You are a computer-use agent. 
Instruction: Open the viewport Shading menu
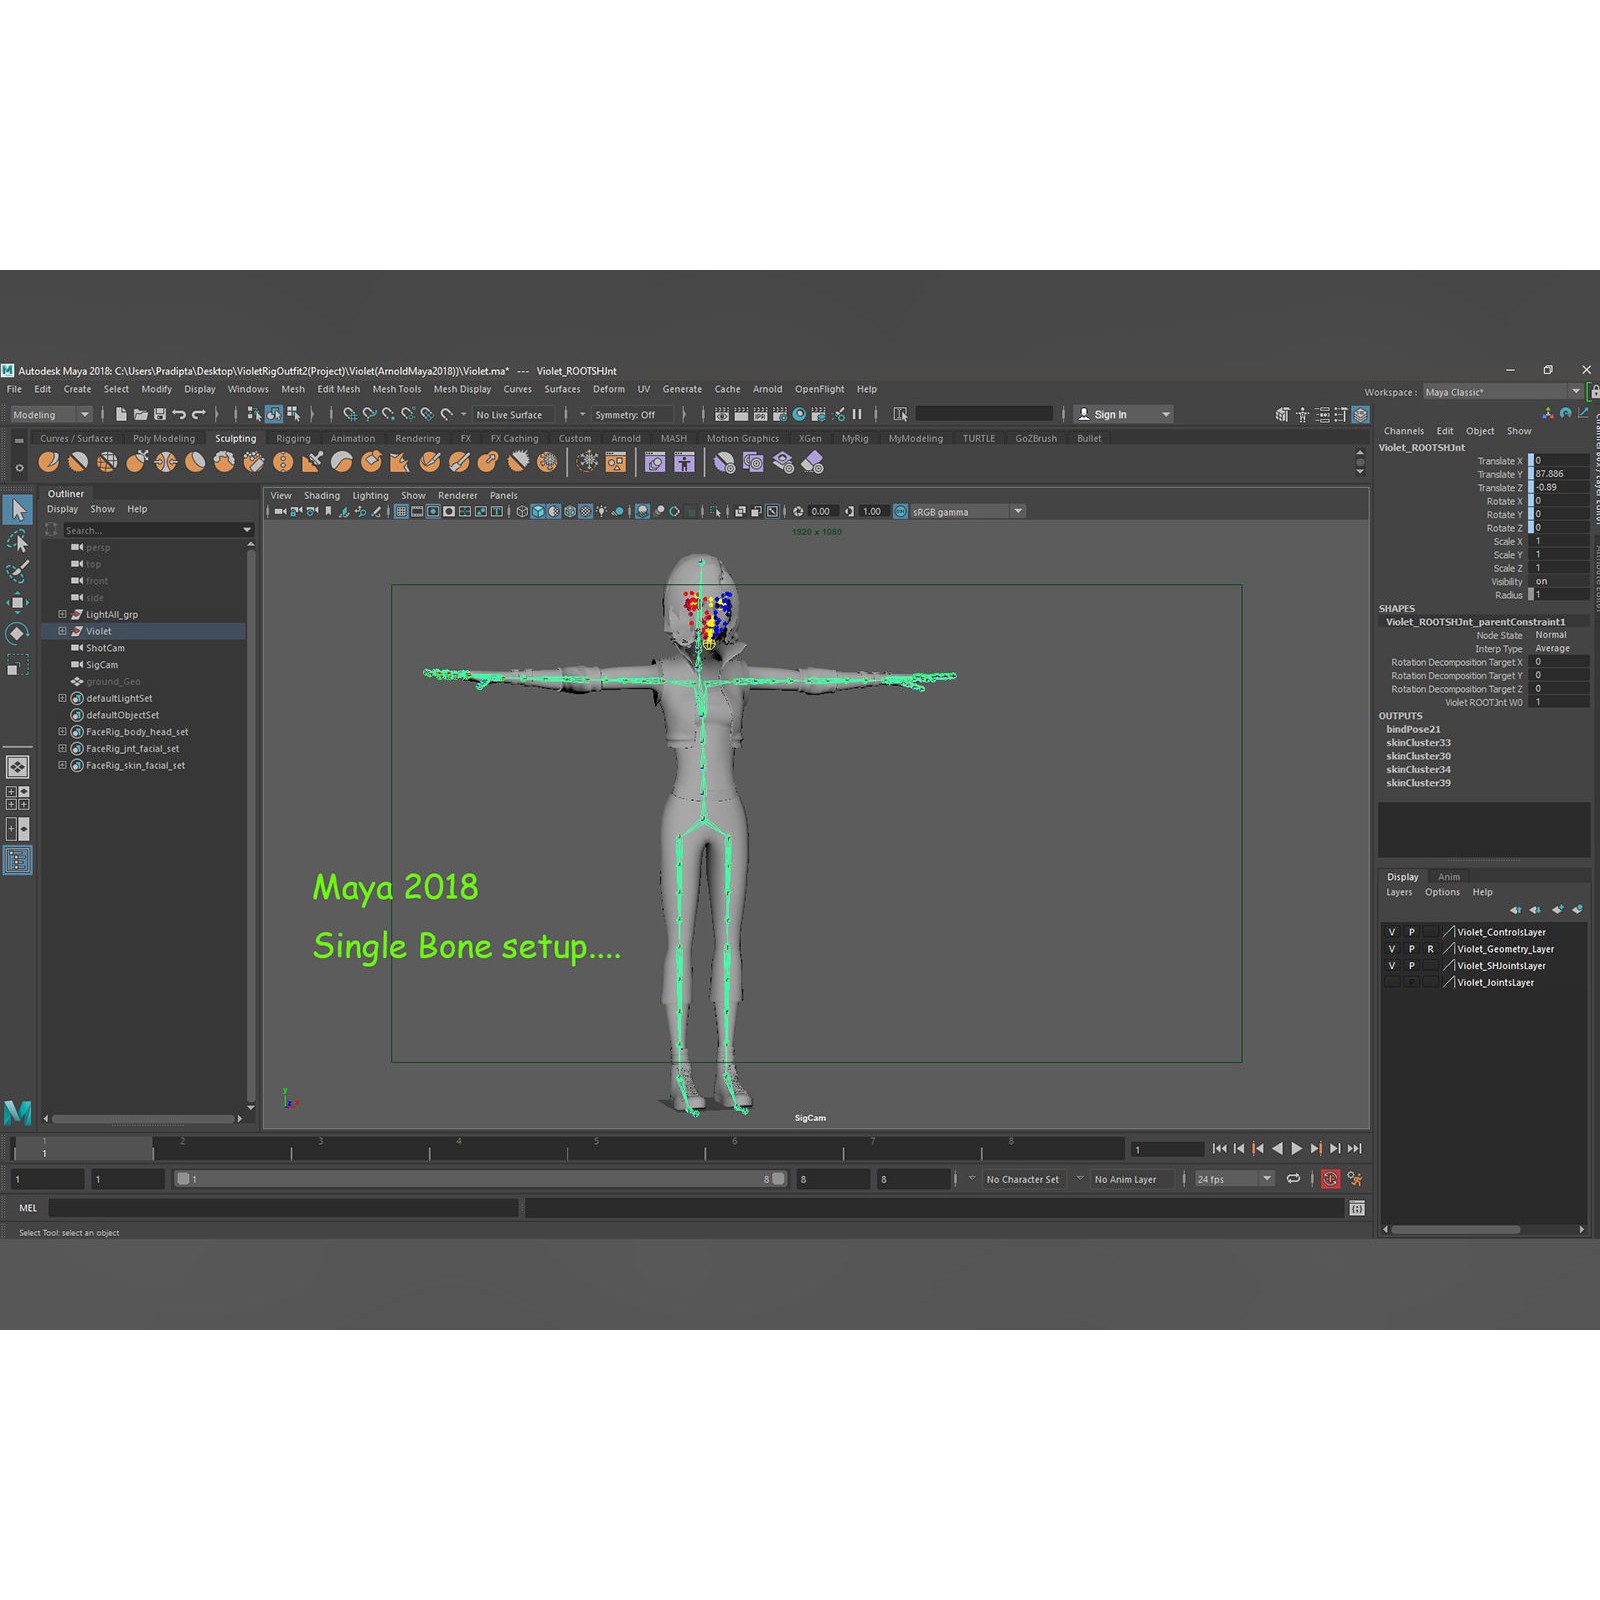pyautogui.click(x=322, y=495)
